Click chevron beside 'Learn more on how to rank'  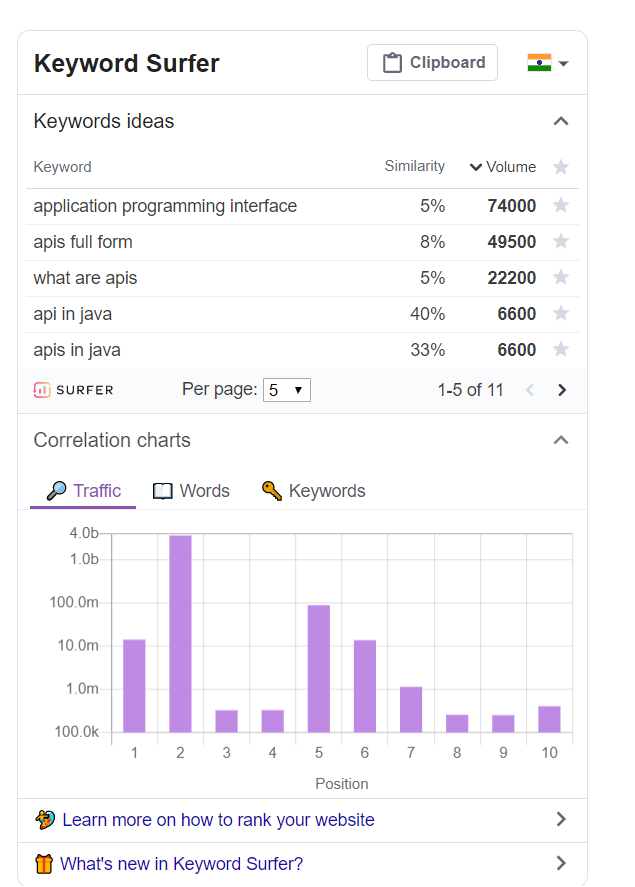point(560,819)
